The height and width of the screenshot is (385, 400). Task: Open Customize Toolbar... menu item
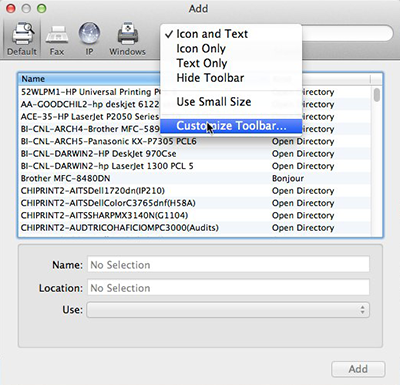pos(231,126)
